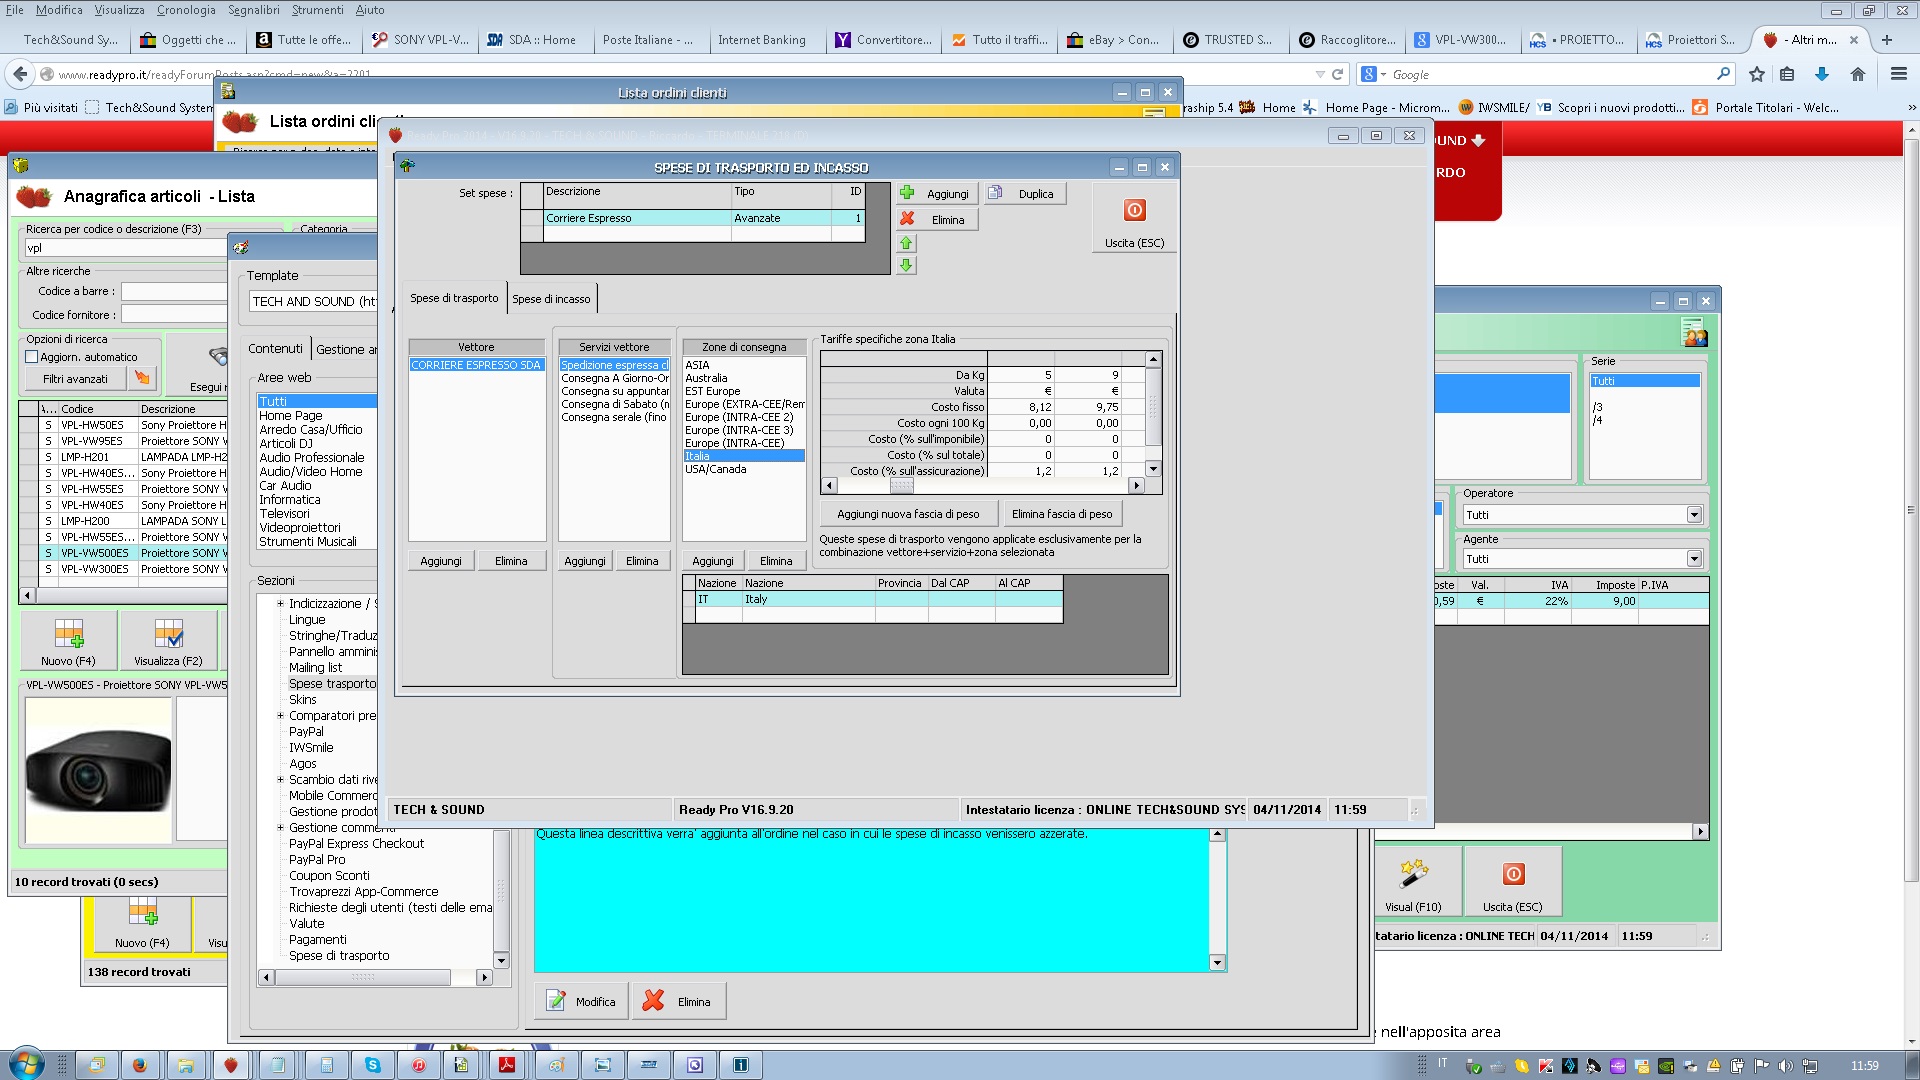Image resolution: width=1920 pixels, height=1080 pixels.
Task: Click the Visual (F10) wand icon
Action: point(1413,882)
